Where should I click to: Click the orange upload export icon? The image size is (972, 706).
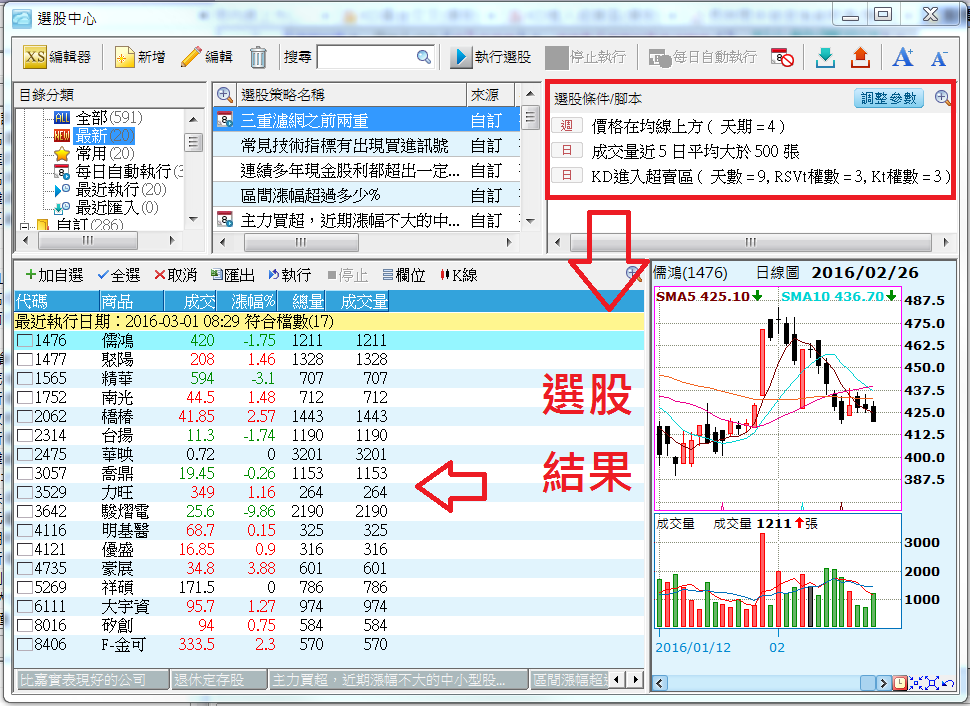click(x=859, y=57)
